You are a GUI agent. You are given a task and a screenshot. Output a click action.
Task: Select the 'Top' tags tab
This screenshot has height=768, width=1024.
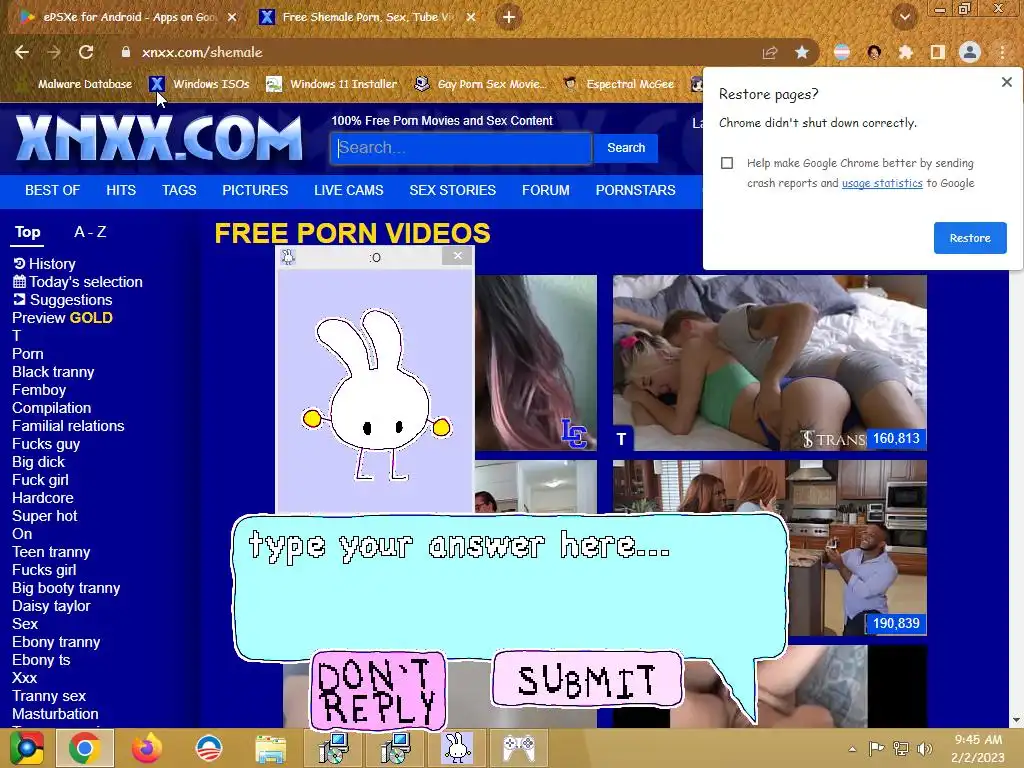click(x=27, y=232)
